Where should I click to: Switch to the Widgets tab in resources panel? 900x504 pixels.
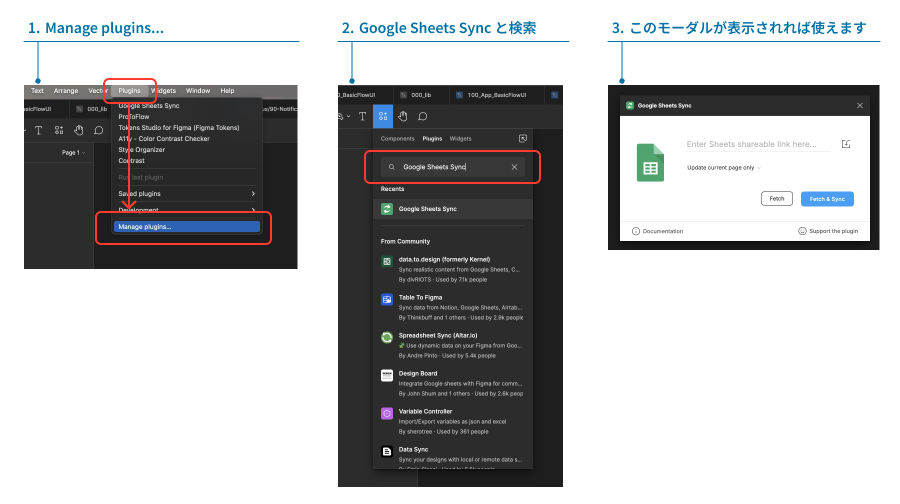tap(460, 138)
